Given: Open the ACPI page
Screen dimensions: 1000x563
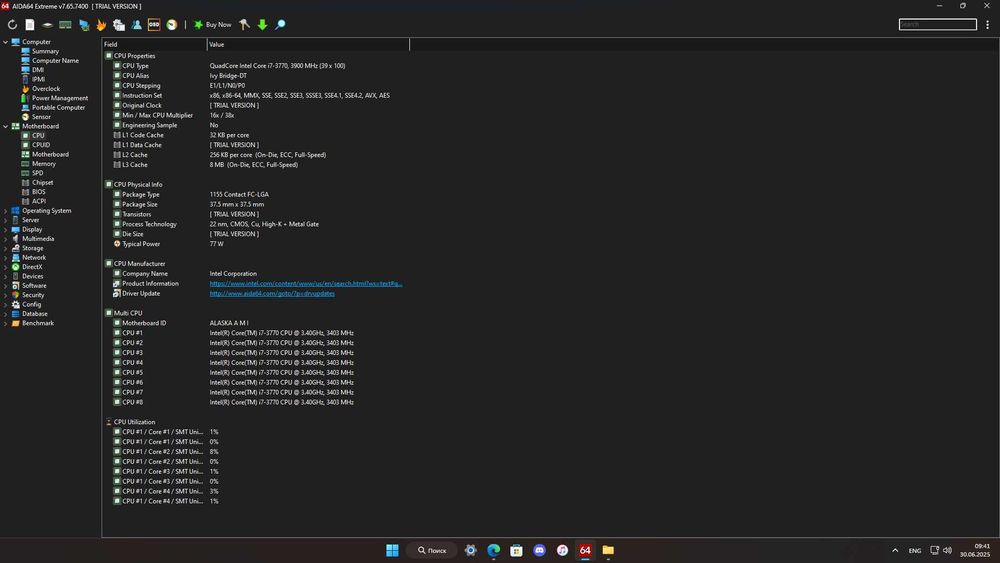Looking at the screenshot, I should [39, 201].
